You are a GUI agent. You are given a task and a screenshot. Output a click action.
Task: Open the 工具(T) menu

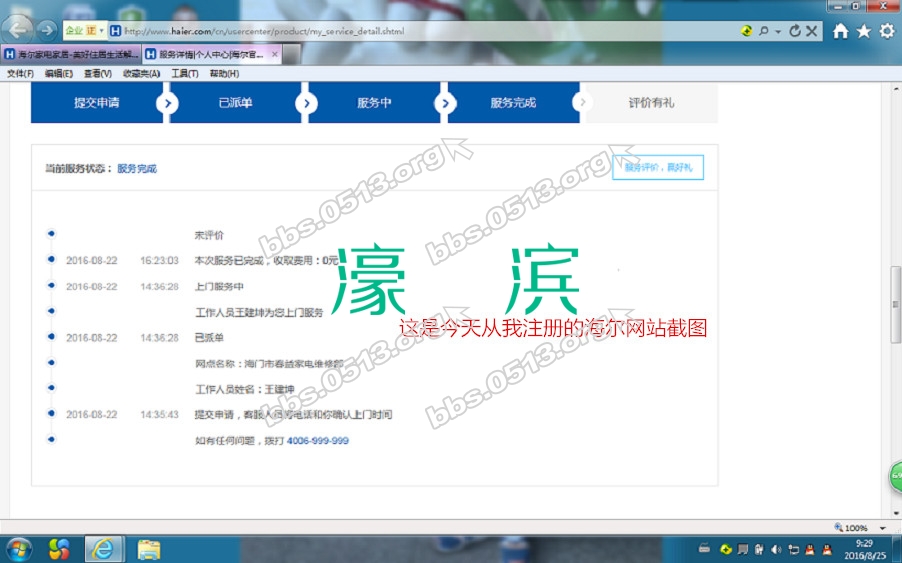pos(185,73)
